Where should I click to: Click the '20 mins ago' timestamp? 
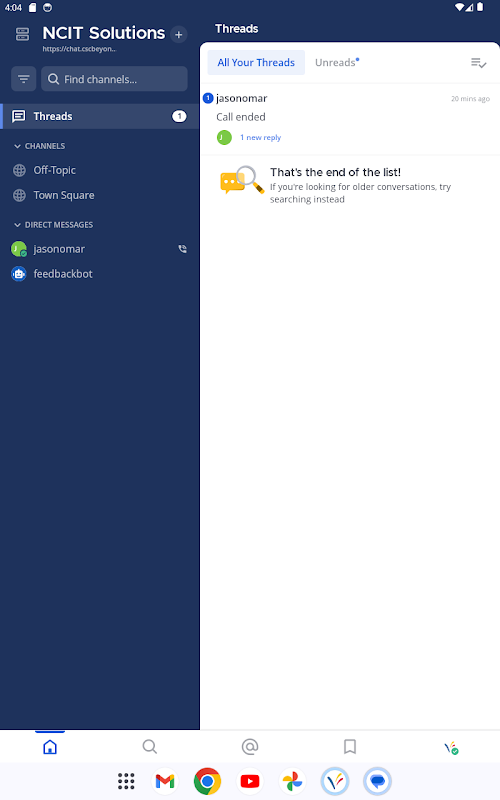click(x=470, y=98)
